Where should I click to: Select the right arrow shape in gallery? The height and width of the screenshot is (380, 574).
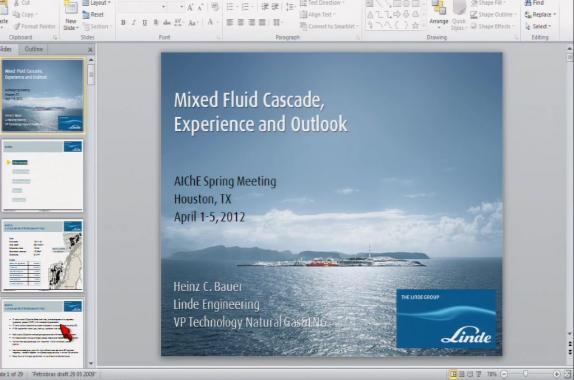[x=397, y=15]
